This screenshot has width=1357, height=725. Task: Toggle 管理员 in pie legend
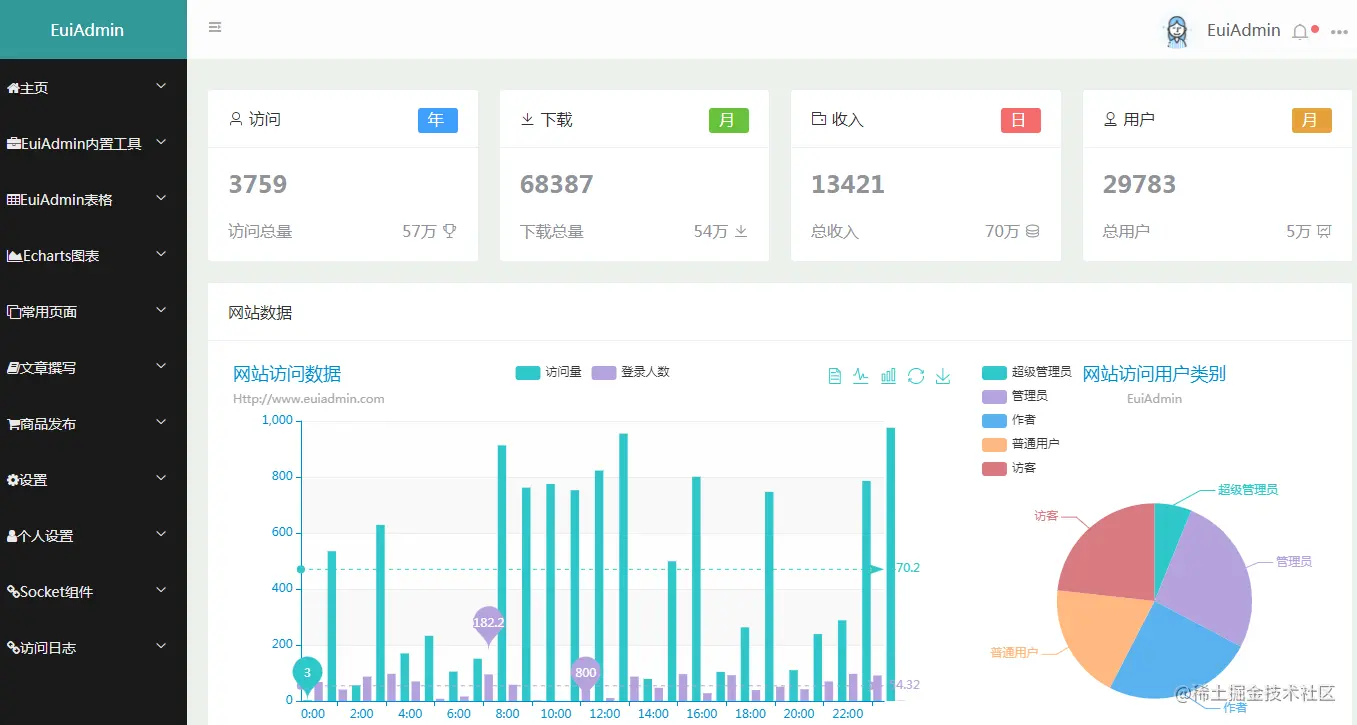(x=1014, y=396)
